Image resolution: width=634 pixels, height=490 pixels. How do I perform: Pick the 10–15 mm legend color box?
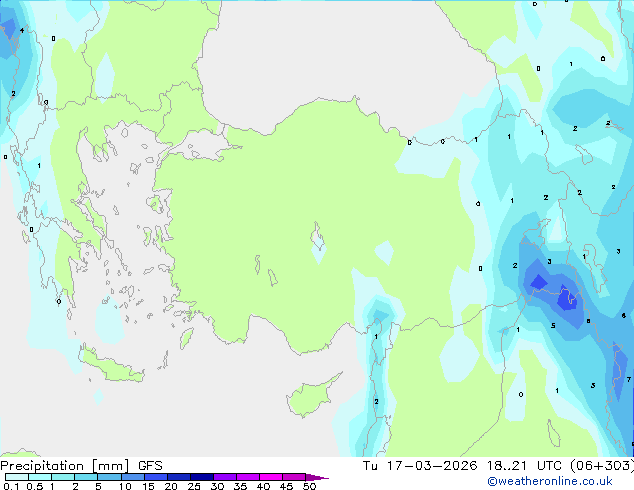132,477
